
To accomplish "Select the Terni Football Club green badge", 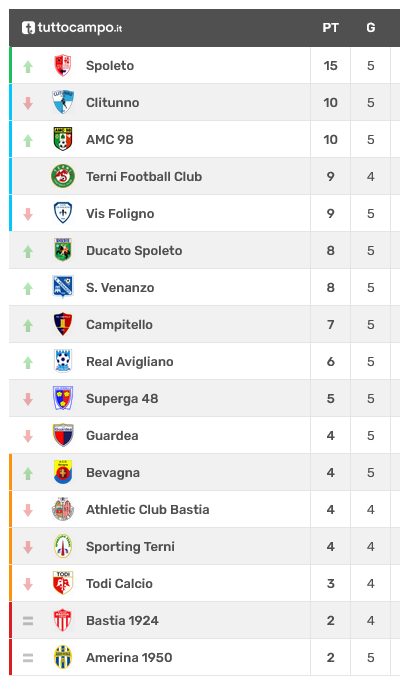I will [63, 176].
